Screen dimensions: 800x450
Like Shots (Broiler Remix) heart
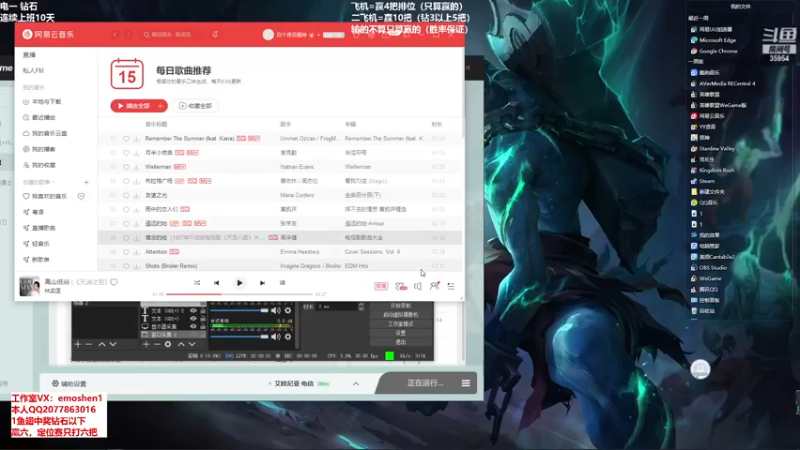(126, 266)
